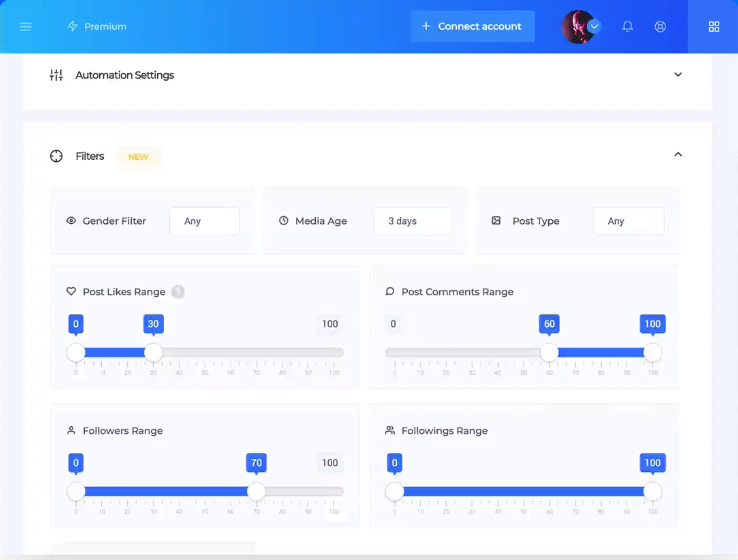Click the Post Comments Range label
738x560 pixels.
click(x=457, y=292)
